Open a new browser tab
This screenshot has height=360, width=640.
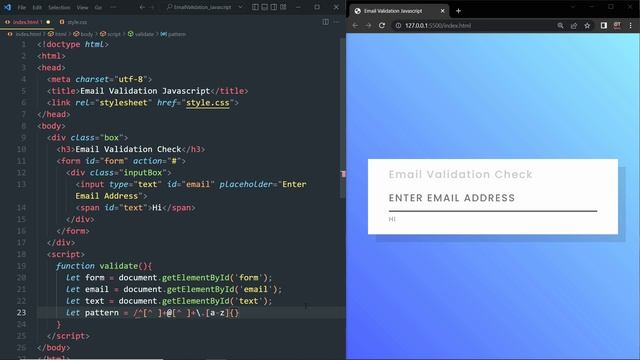pyautogui.click(x=458, y=11)
